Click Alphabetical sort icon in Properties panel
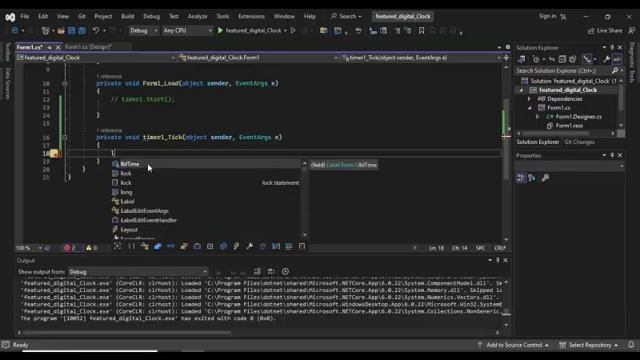This screenshot has width=640, height=360. [x=532, y=178]
